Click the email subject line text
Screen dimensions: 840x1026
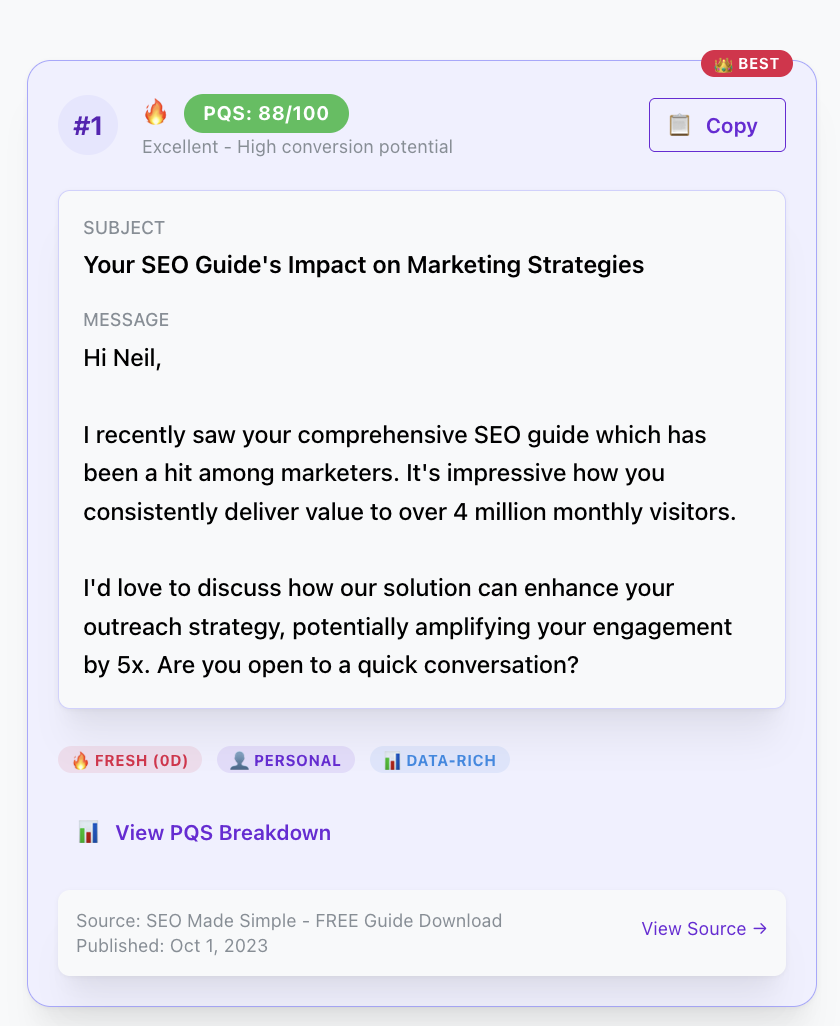[x=364, y=265]
